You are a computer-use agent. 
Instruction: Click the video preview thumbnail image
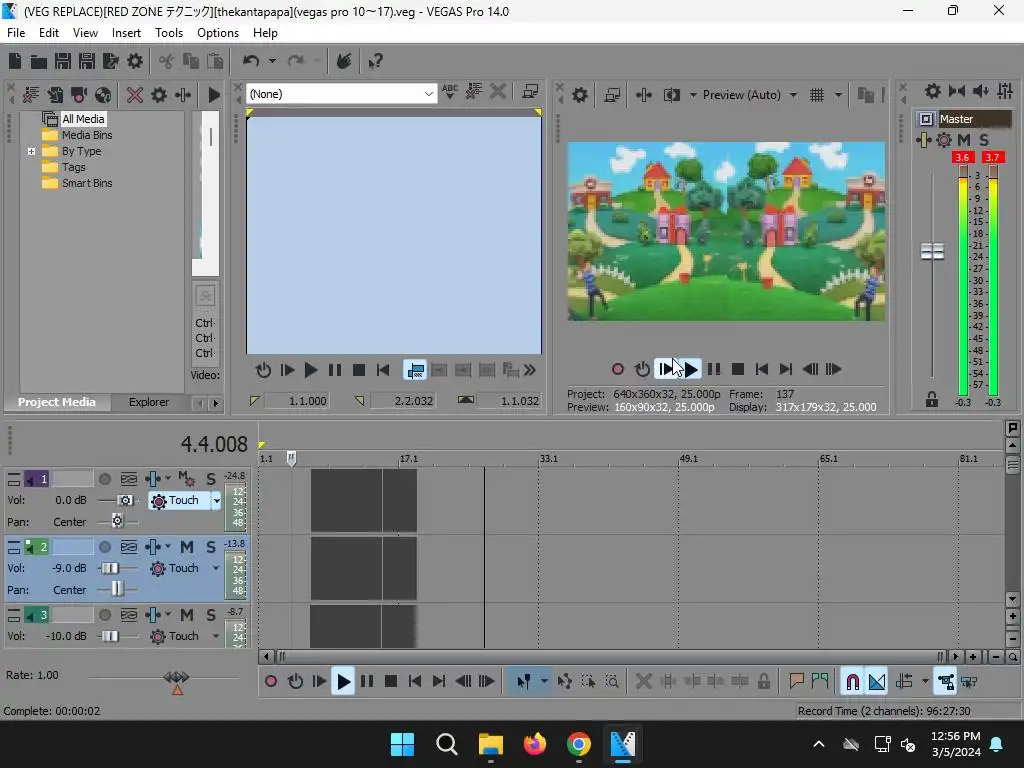point(726,231)
